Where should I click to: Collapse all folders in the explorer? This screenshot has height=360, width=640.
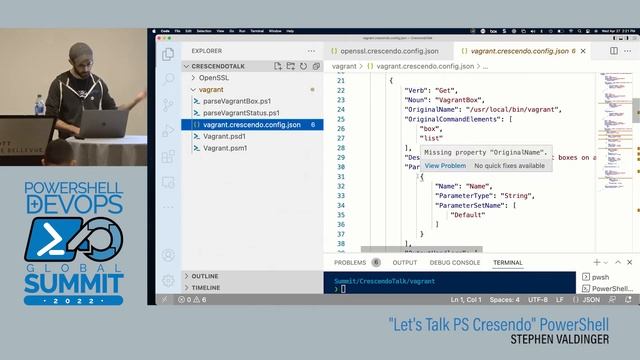coord(316,66)
